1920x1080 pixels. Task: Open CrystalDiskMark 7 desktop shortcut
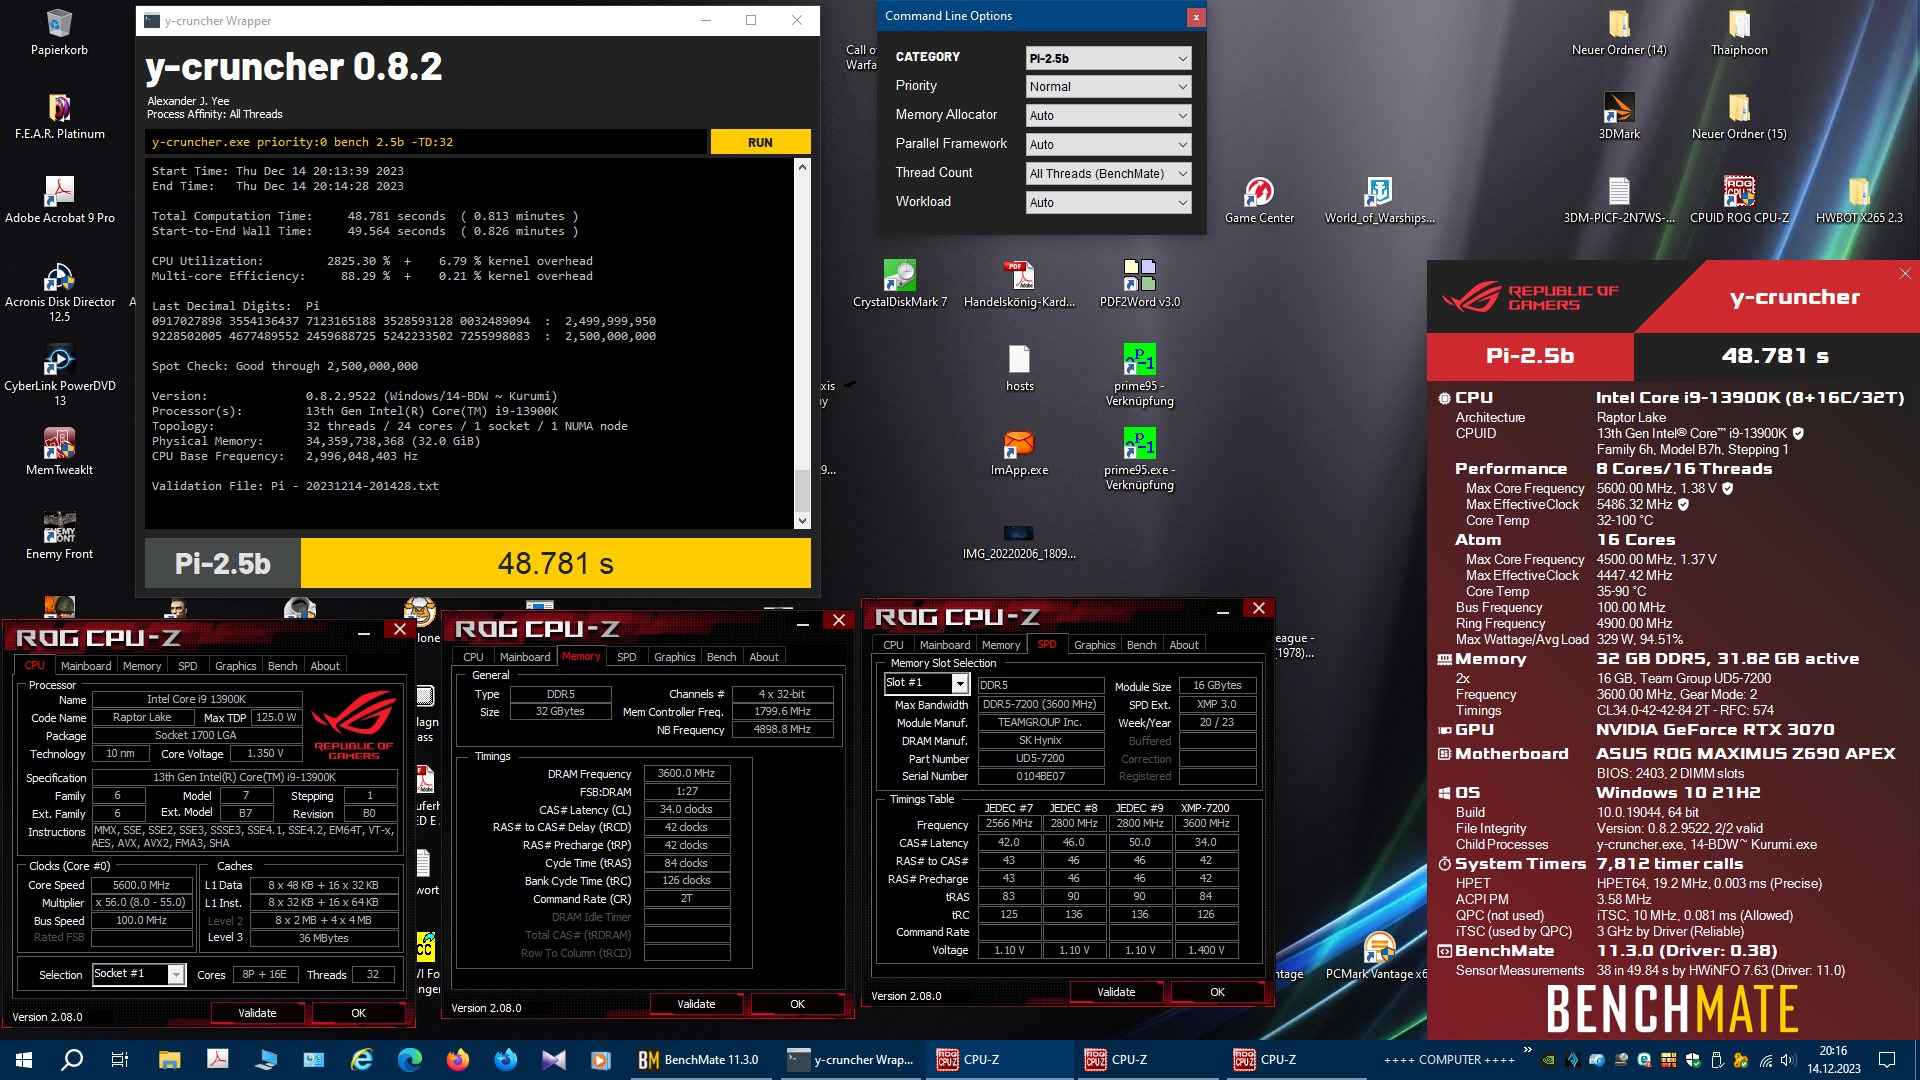click(x=899, y=284)
